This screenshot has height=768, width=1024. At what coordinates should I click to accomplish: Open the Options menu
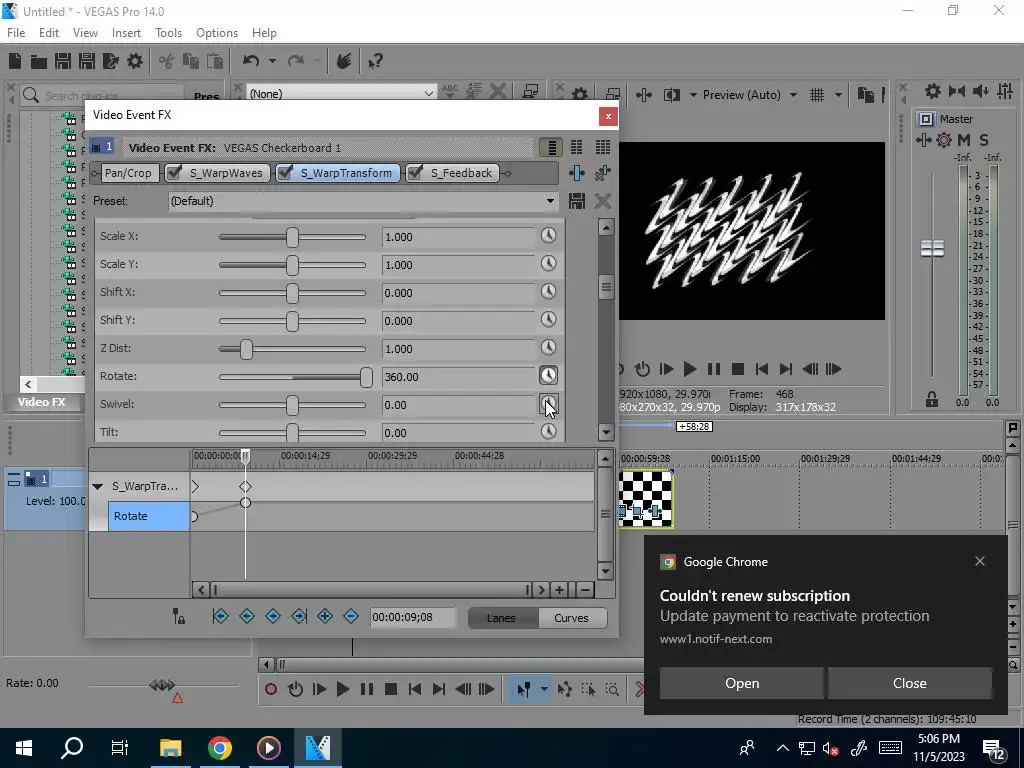[217, 33]
